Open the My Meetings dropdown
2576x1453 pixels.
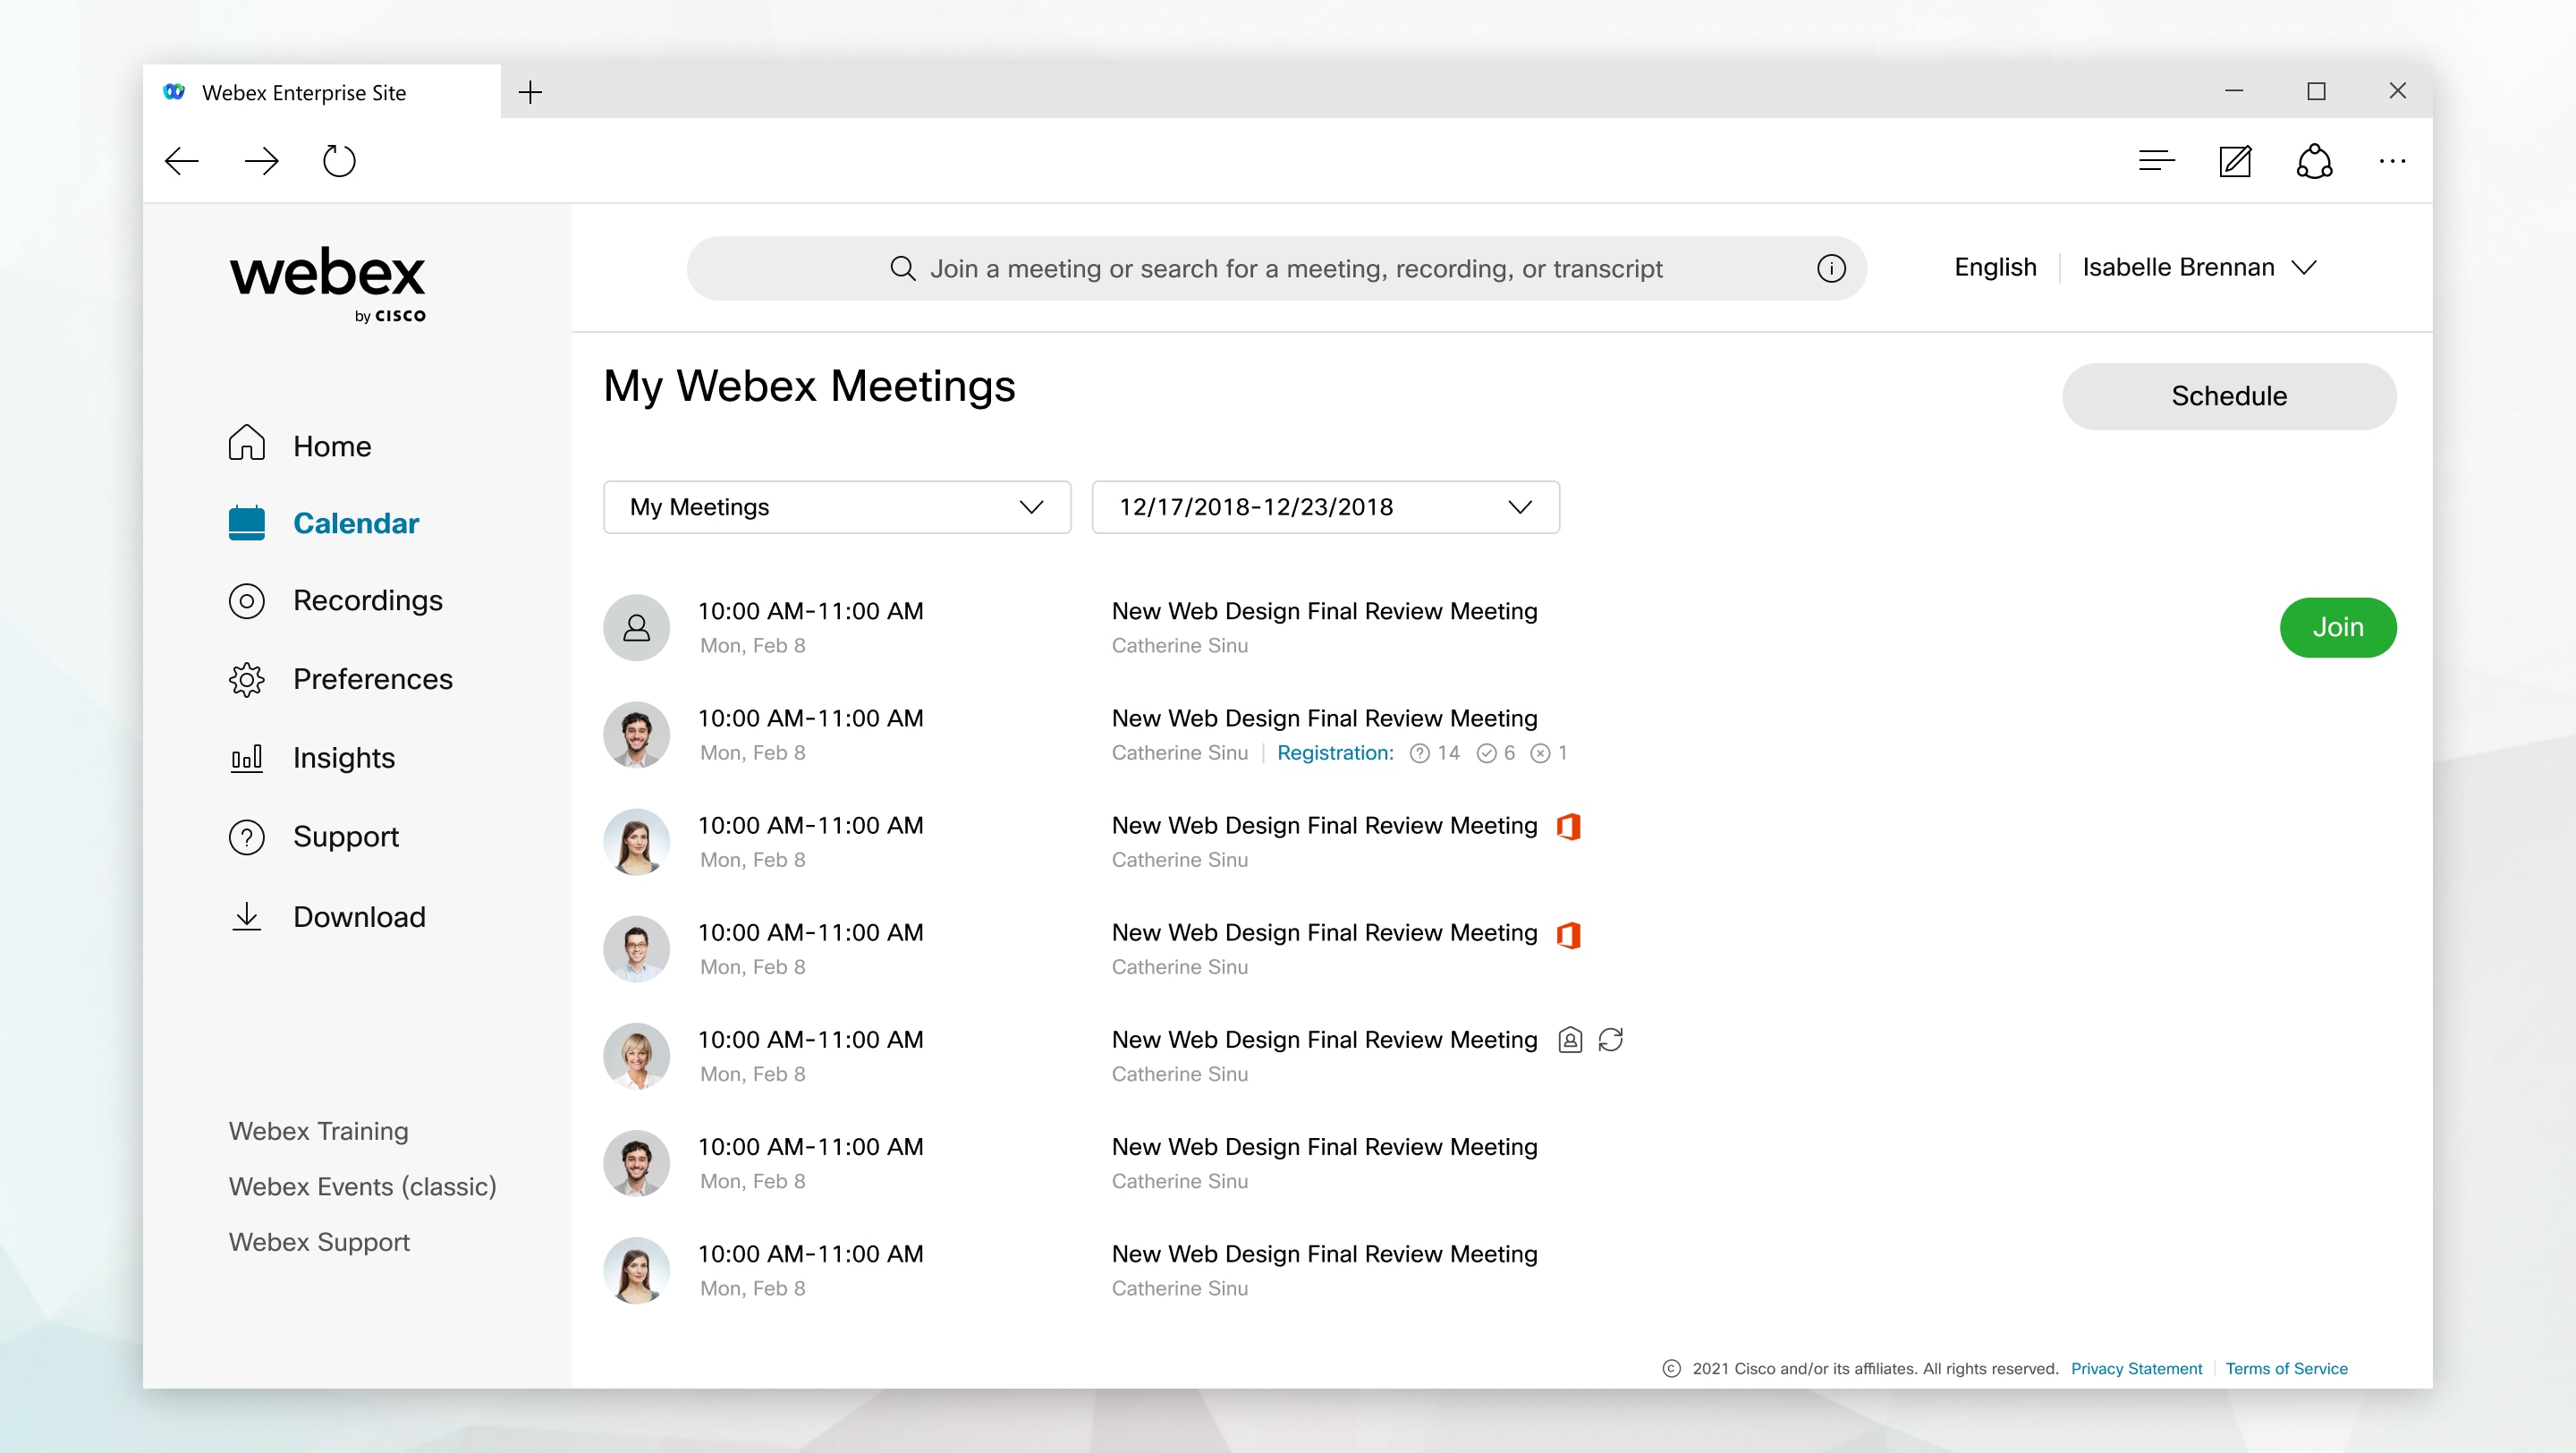(837, 507)
